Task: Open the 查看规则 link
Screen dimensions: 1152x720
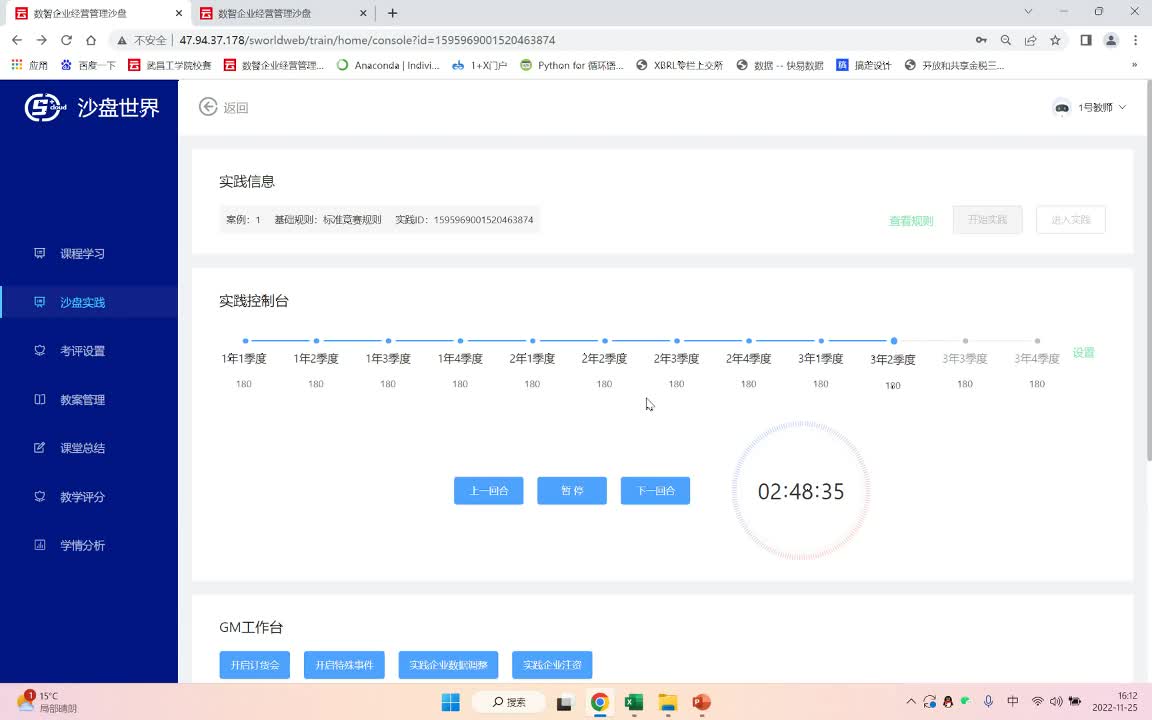Action: [911, 220]
